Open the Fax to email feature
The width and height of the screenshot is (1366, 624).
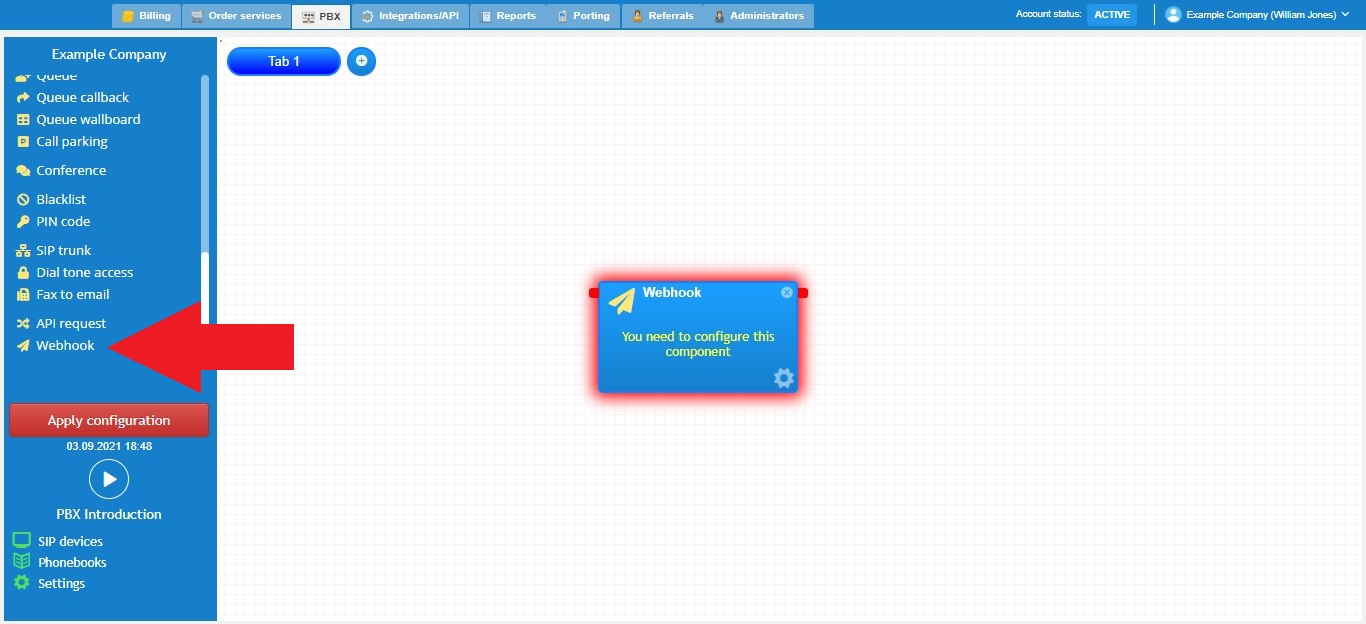click(x=72, y=294)
